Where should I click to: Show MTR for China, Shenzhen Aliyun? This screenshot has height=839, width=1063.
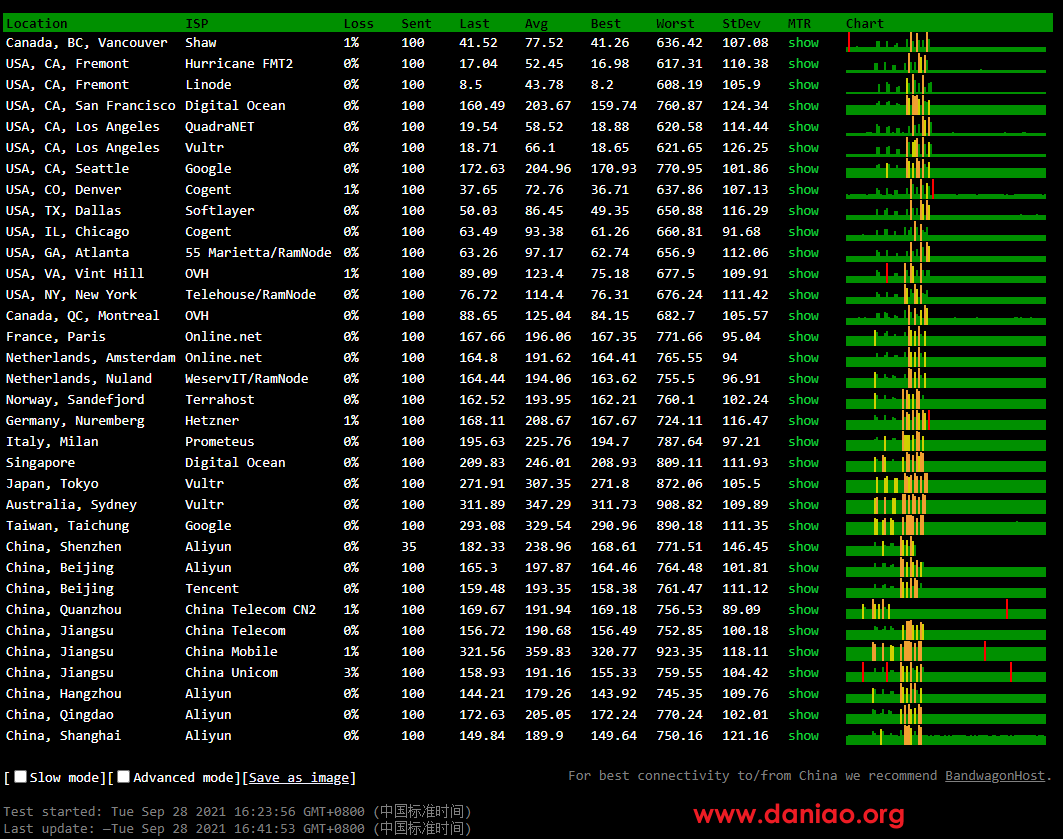(x=803, y=547)
